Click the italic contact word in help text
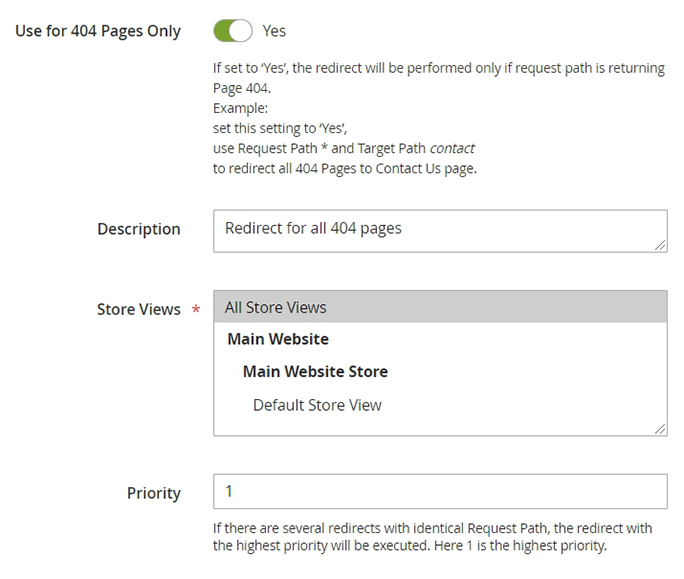This screenshot has width=684, height=579. click(452, 148)
